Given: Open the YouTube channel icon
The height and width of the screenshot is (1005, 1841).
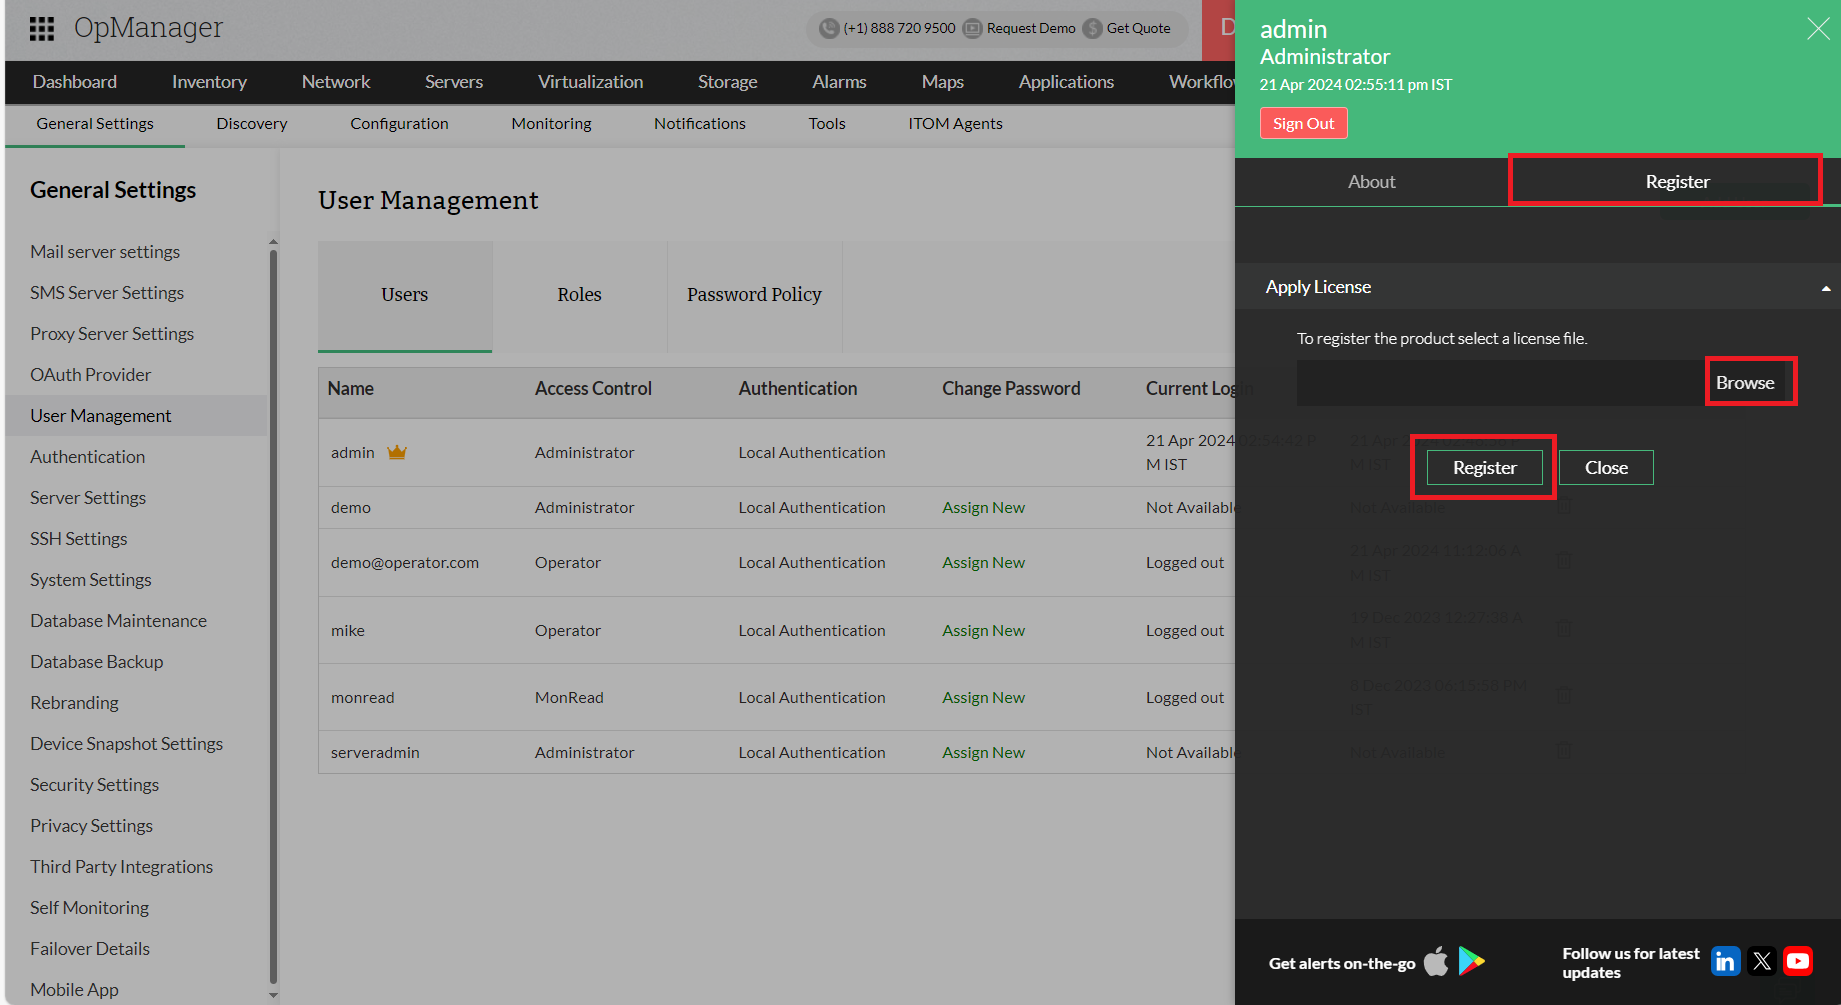Looking at the screenshot, I should [x=1798, y=961].
